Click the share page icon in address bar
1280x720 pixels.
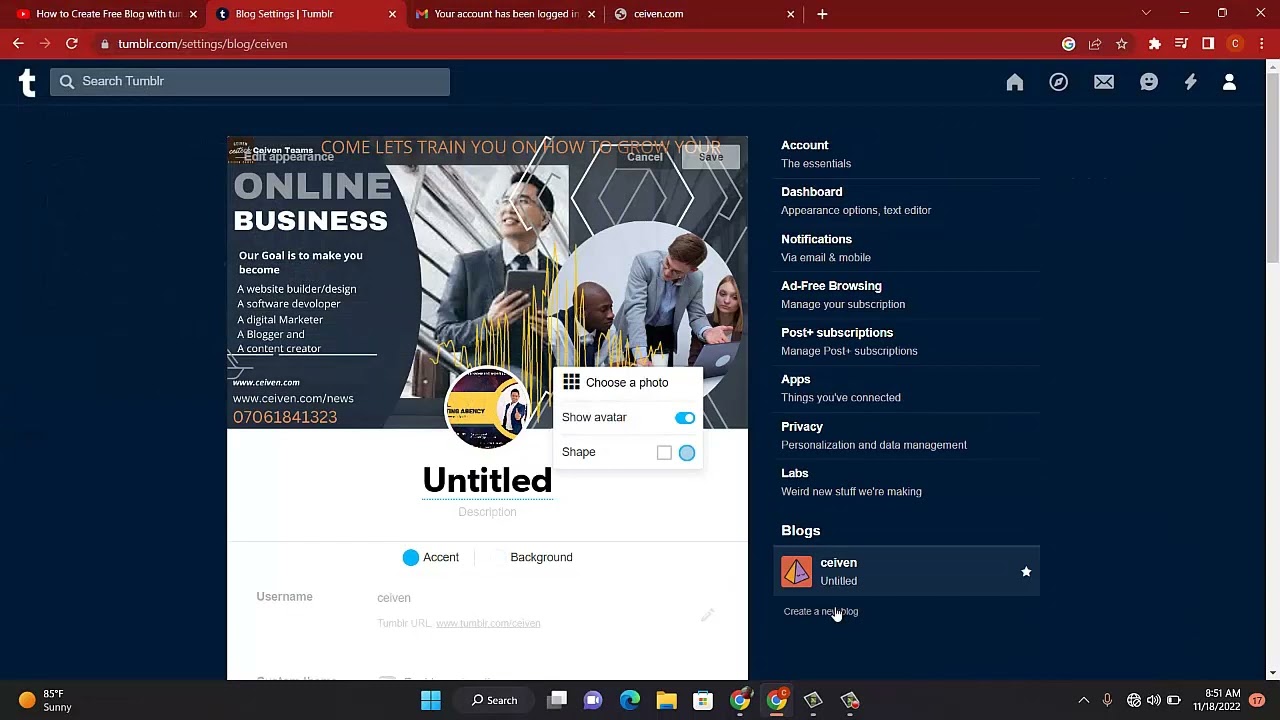(1095, 44)
